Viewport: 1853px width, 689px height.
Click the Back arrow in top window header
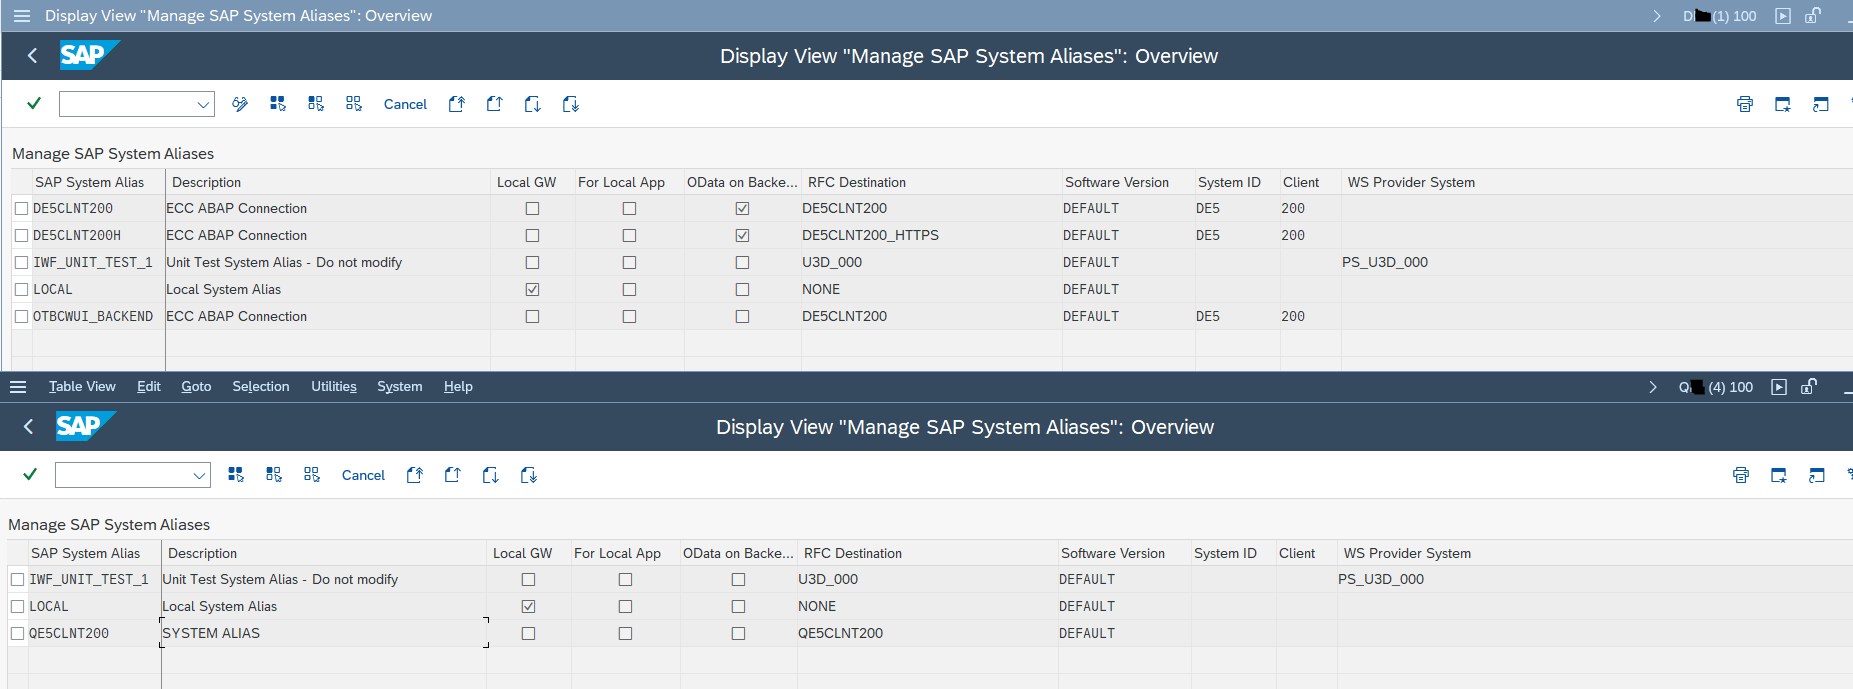point(32,56)
